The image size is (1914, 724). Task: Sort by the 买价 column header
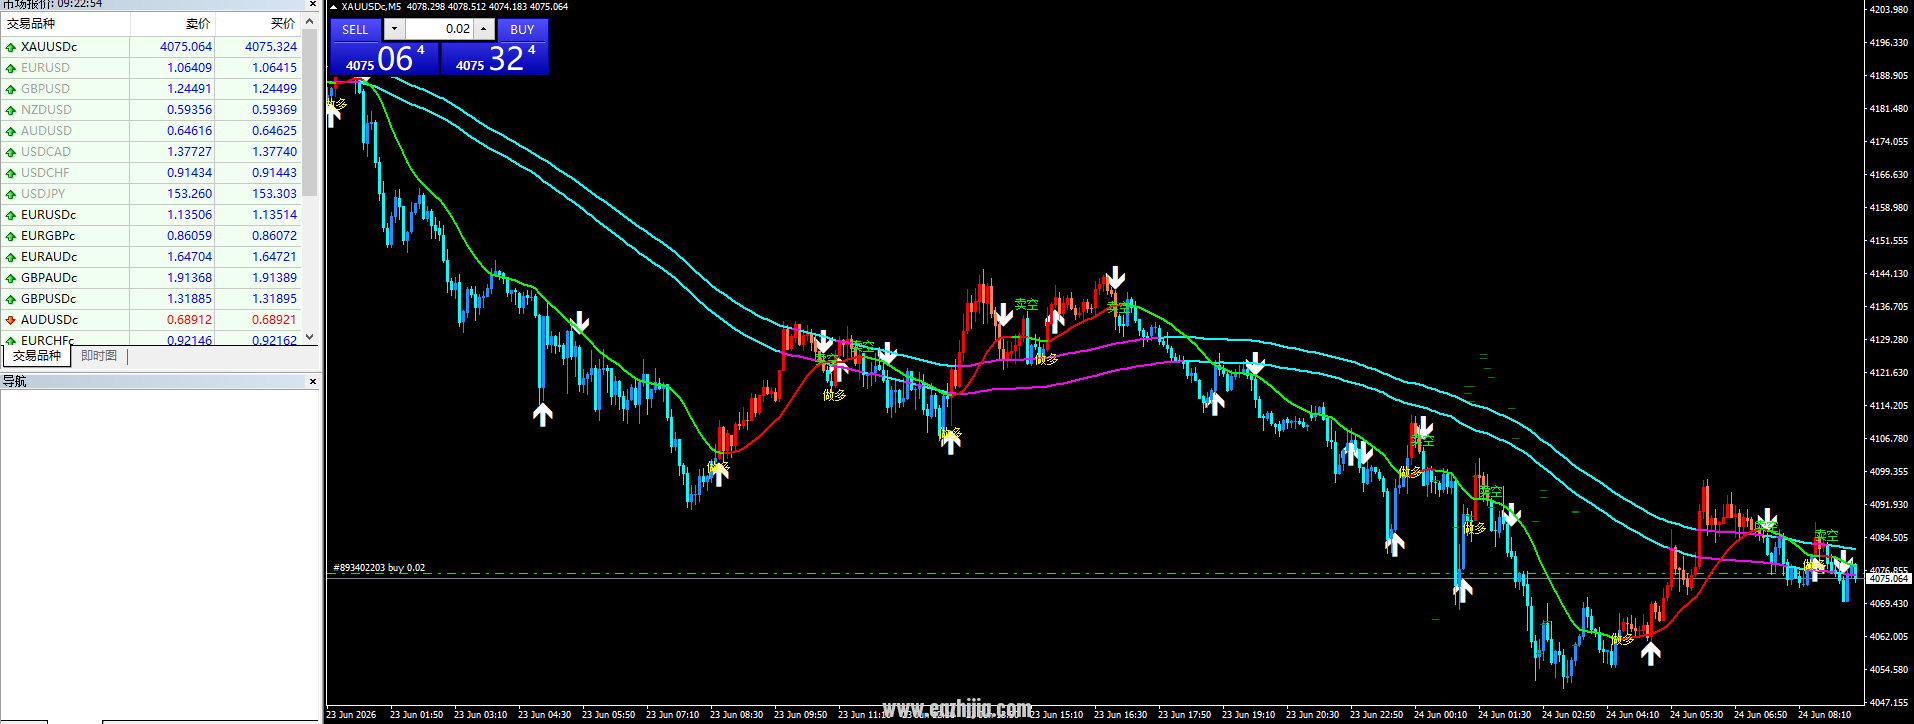click(257, 23)
